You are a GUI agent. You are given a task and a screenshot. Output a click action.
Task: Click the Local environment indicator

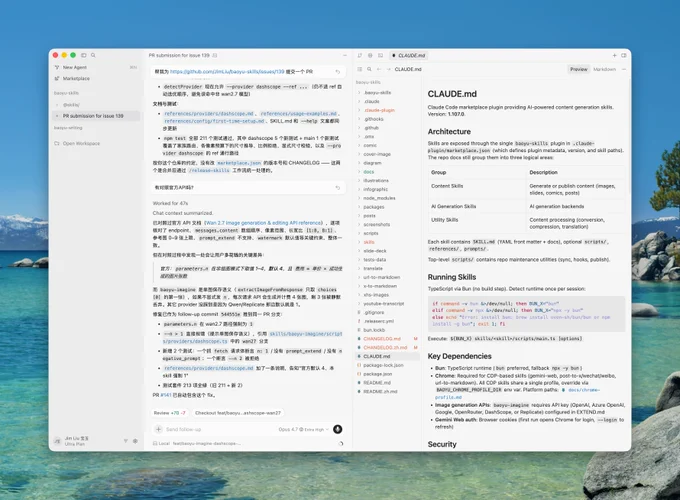click(161, 443)
